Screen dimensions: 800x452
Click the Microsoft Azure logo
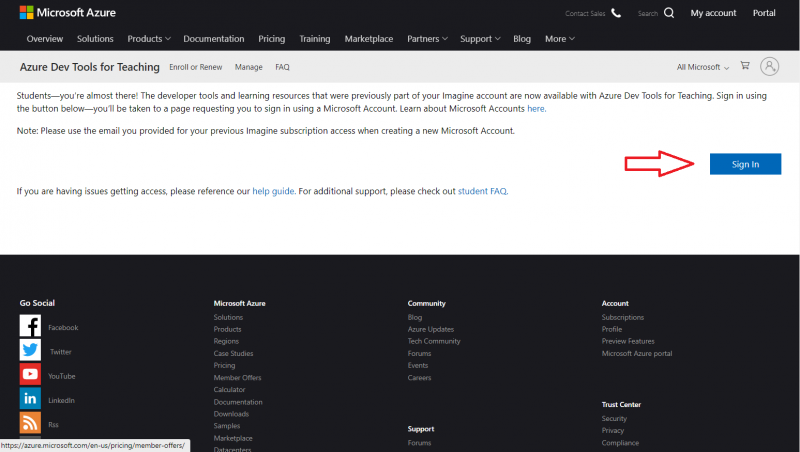pos(67,13)
